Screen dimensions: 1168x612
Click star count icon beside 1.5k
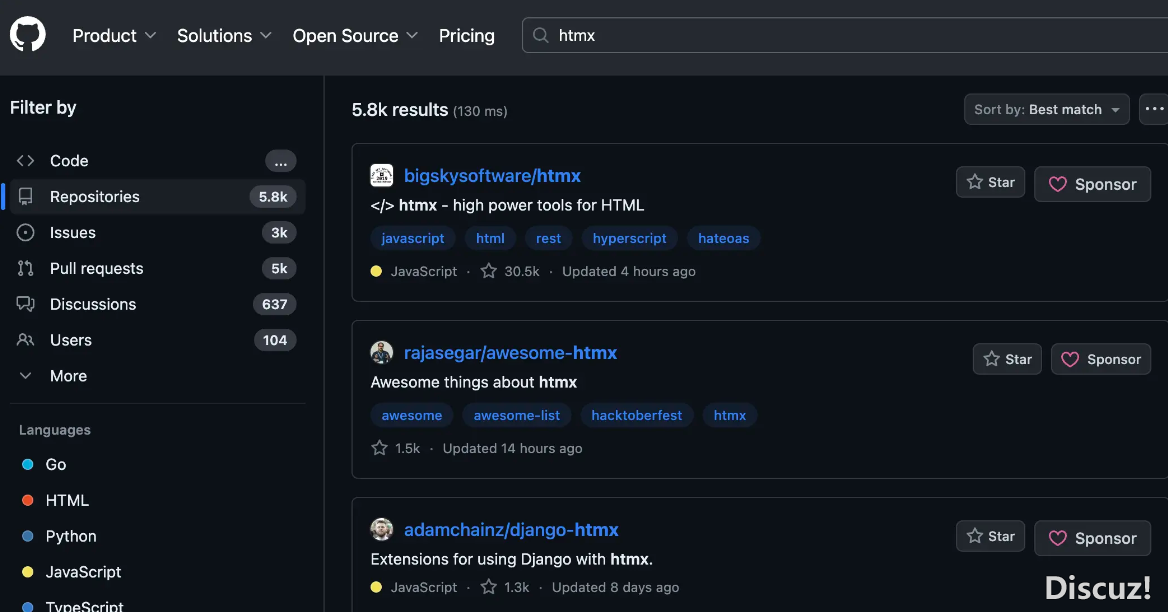[x=379, y=448]
